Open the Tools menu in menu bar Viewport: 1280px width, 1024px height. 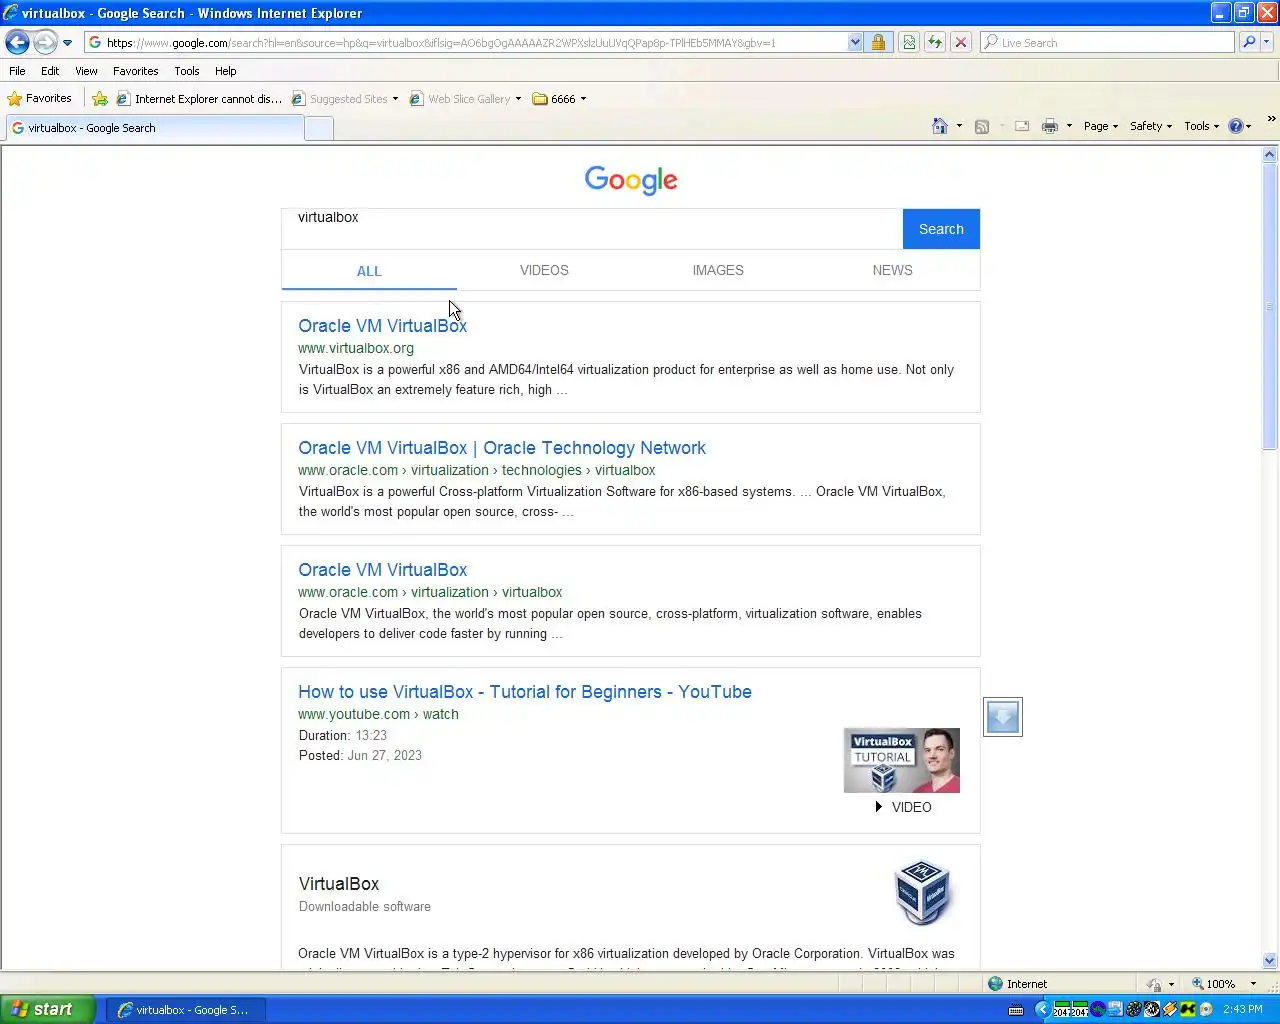pyautogui.click(x=187, y=71)
